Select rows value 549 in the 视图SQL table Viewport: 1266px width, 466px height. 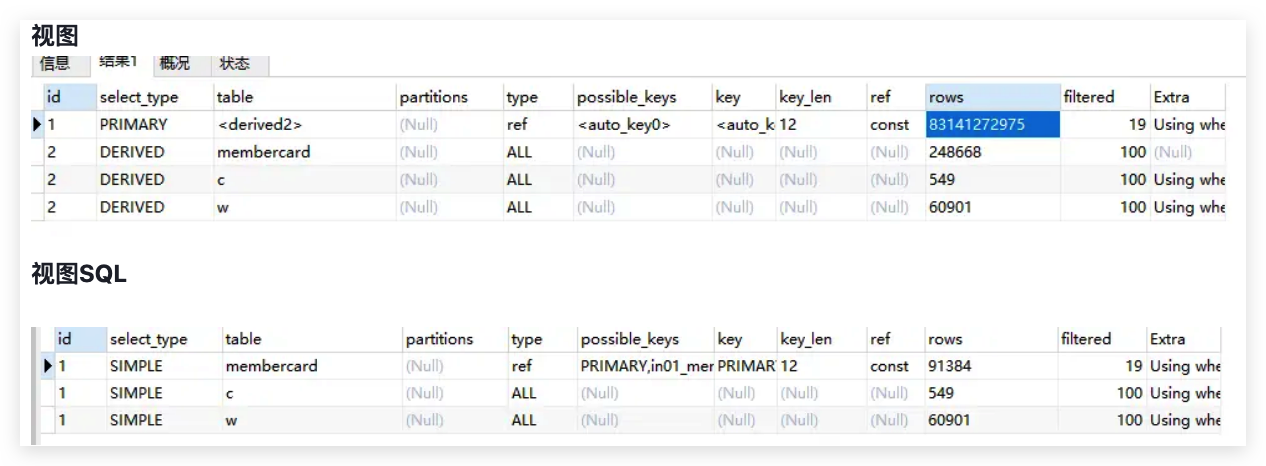pos(990,393)
